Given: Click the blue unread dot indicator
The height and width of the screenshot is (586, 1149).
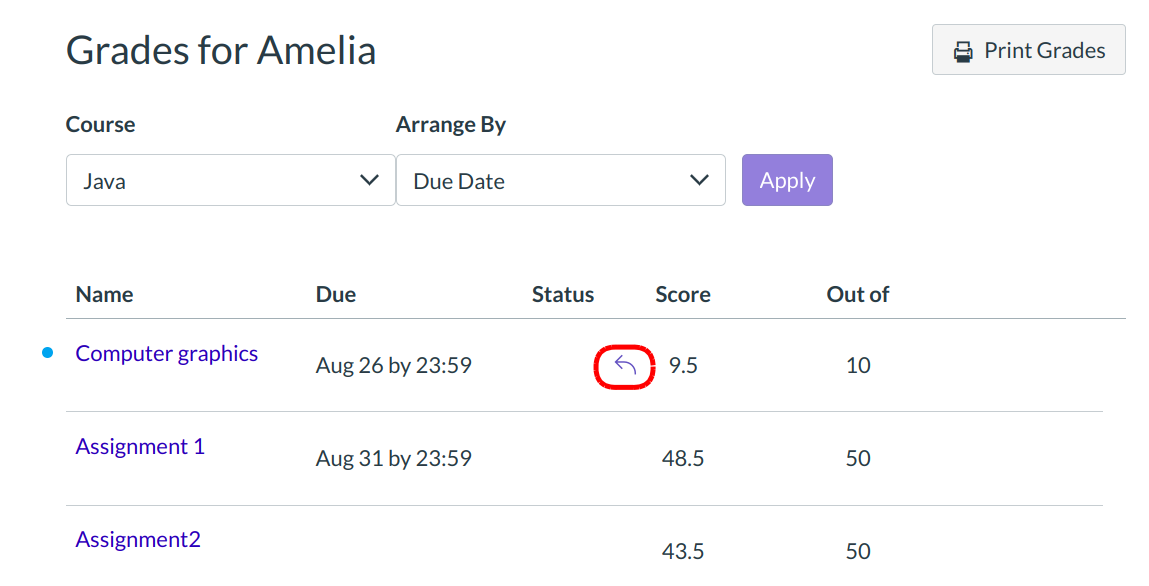Looking at the screenshot, I should click(x=47, y=353).
